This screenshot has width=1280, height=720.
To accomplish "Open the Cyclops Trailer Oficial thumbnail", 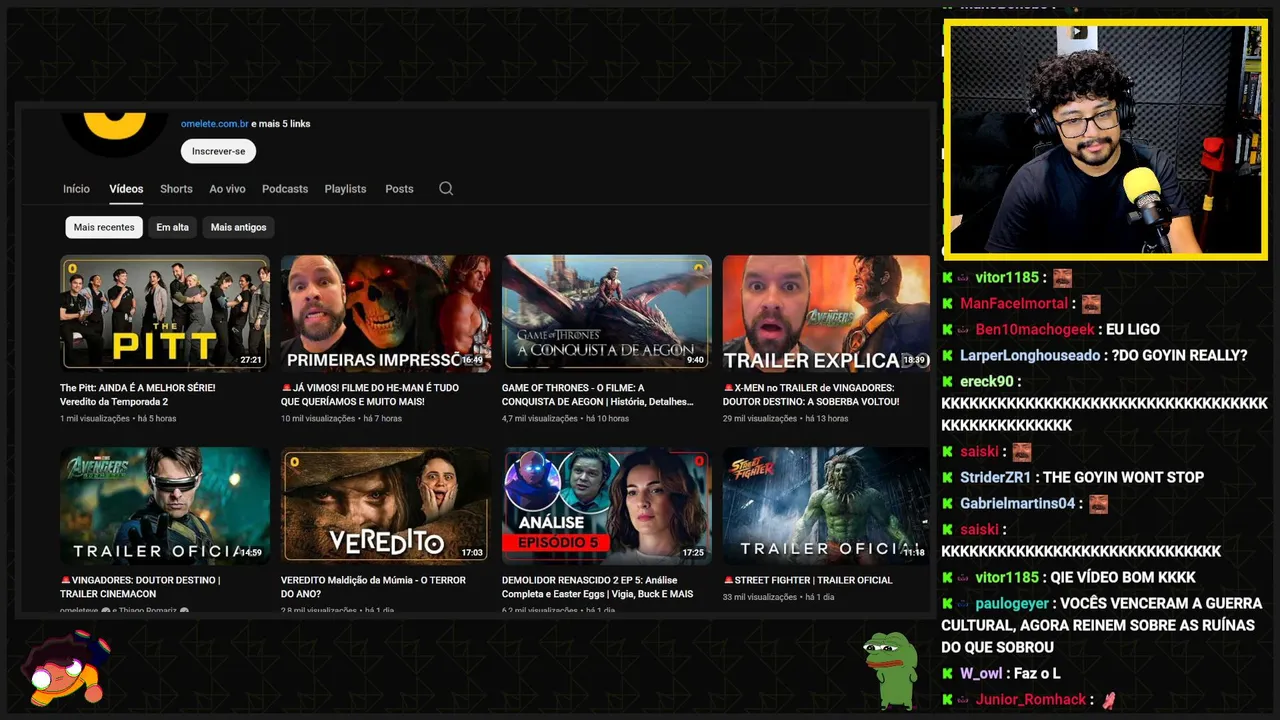I will [165, 505].
